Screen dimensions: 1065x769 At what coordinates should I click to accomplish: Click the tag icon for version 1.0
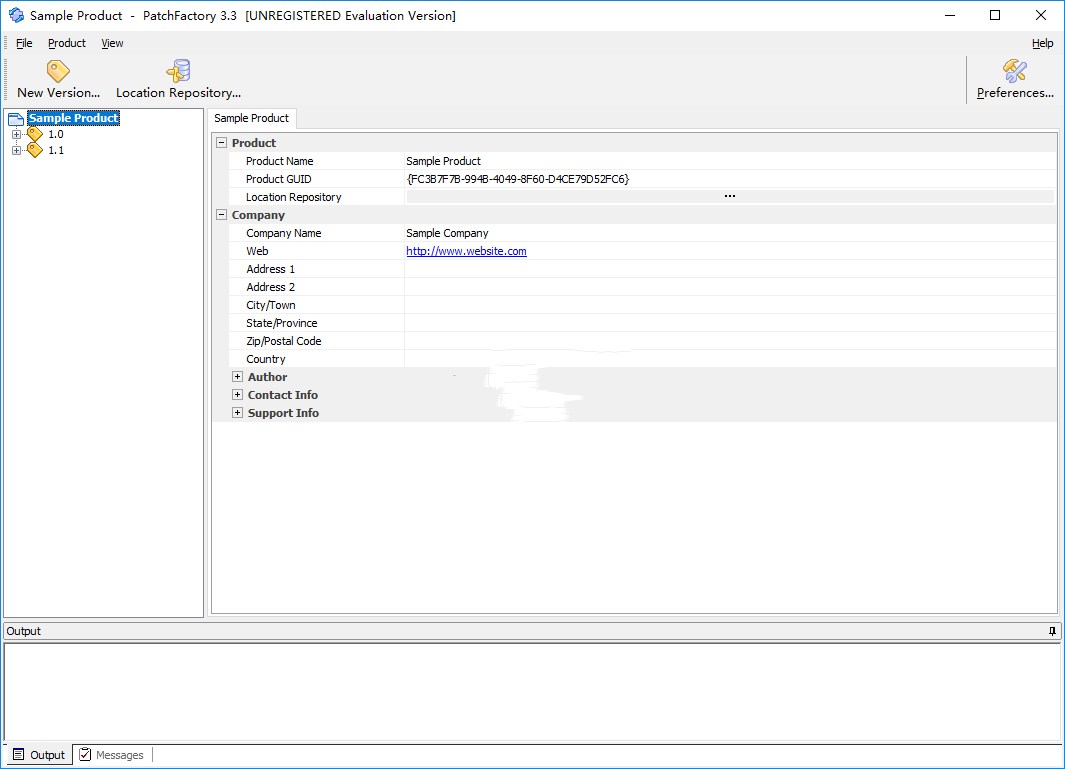(35, 135)
